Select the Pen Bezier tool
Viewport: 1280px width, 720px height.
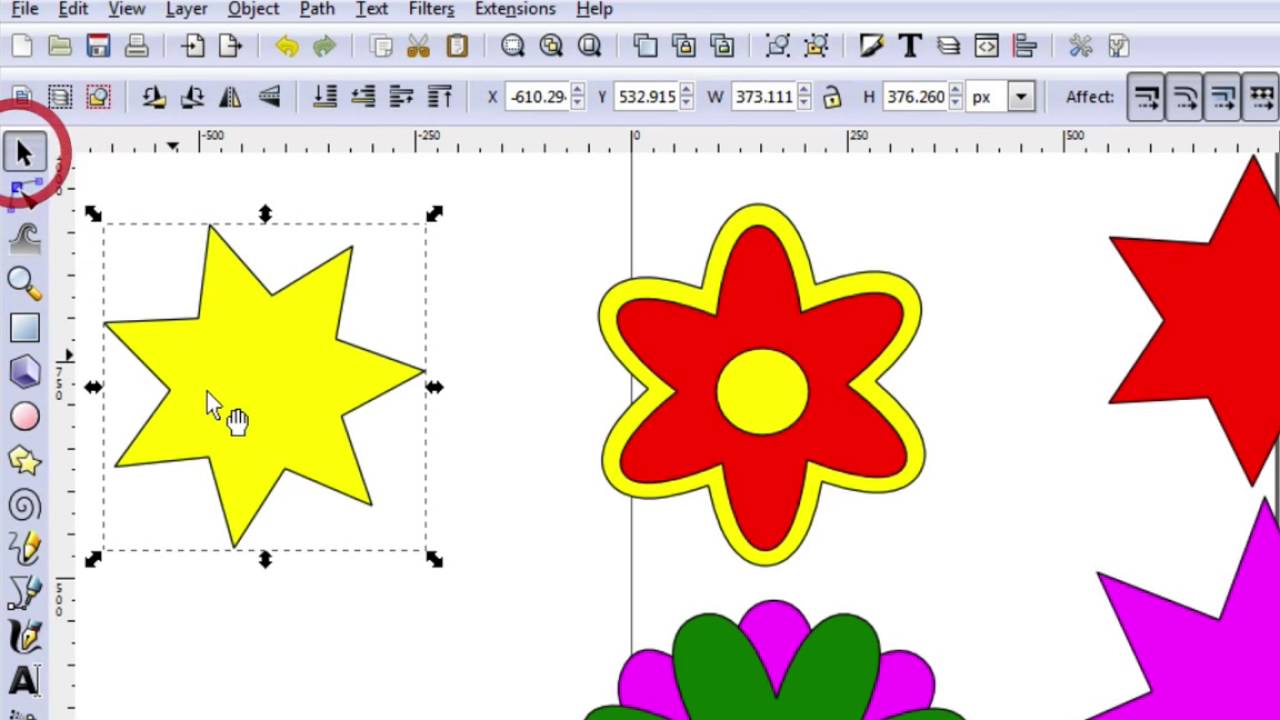[x=24, y=592]
